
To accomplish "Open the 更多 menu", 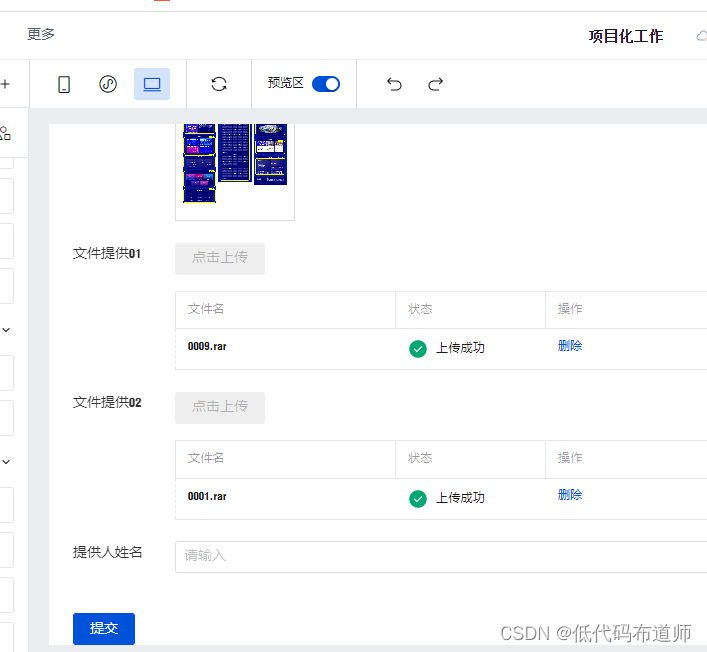I will 41,34.
